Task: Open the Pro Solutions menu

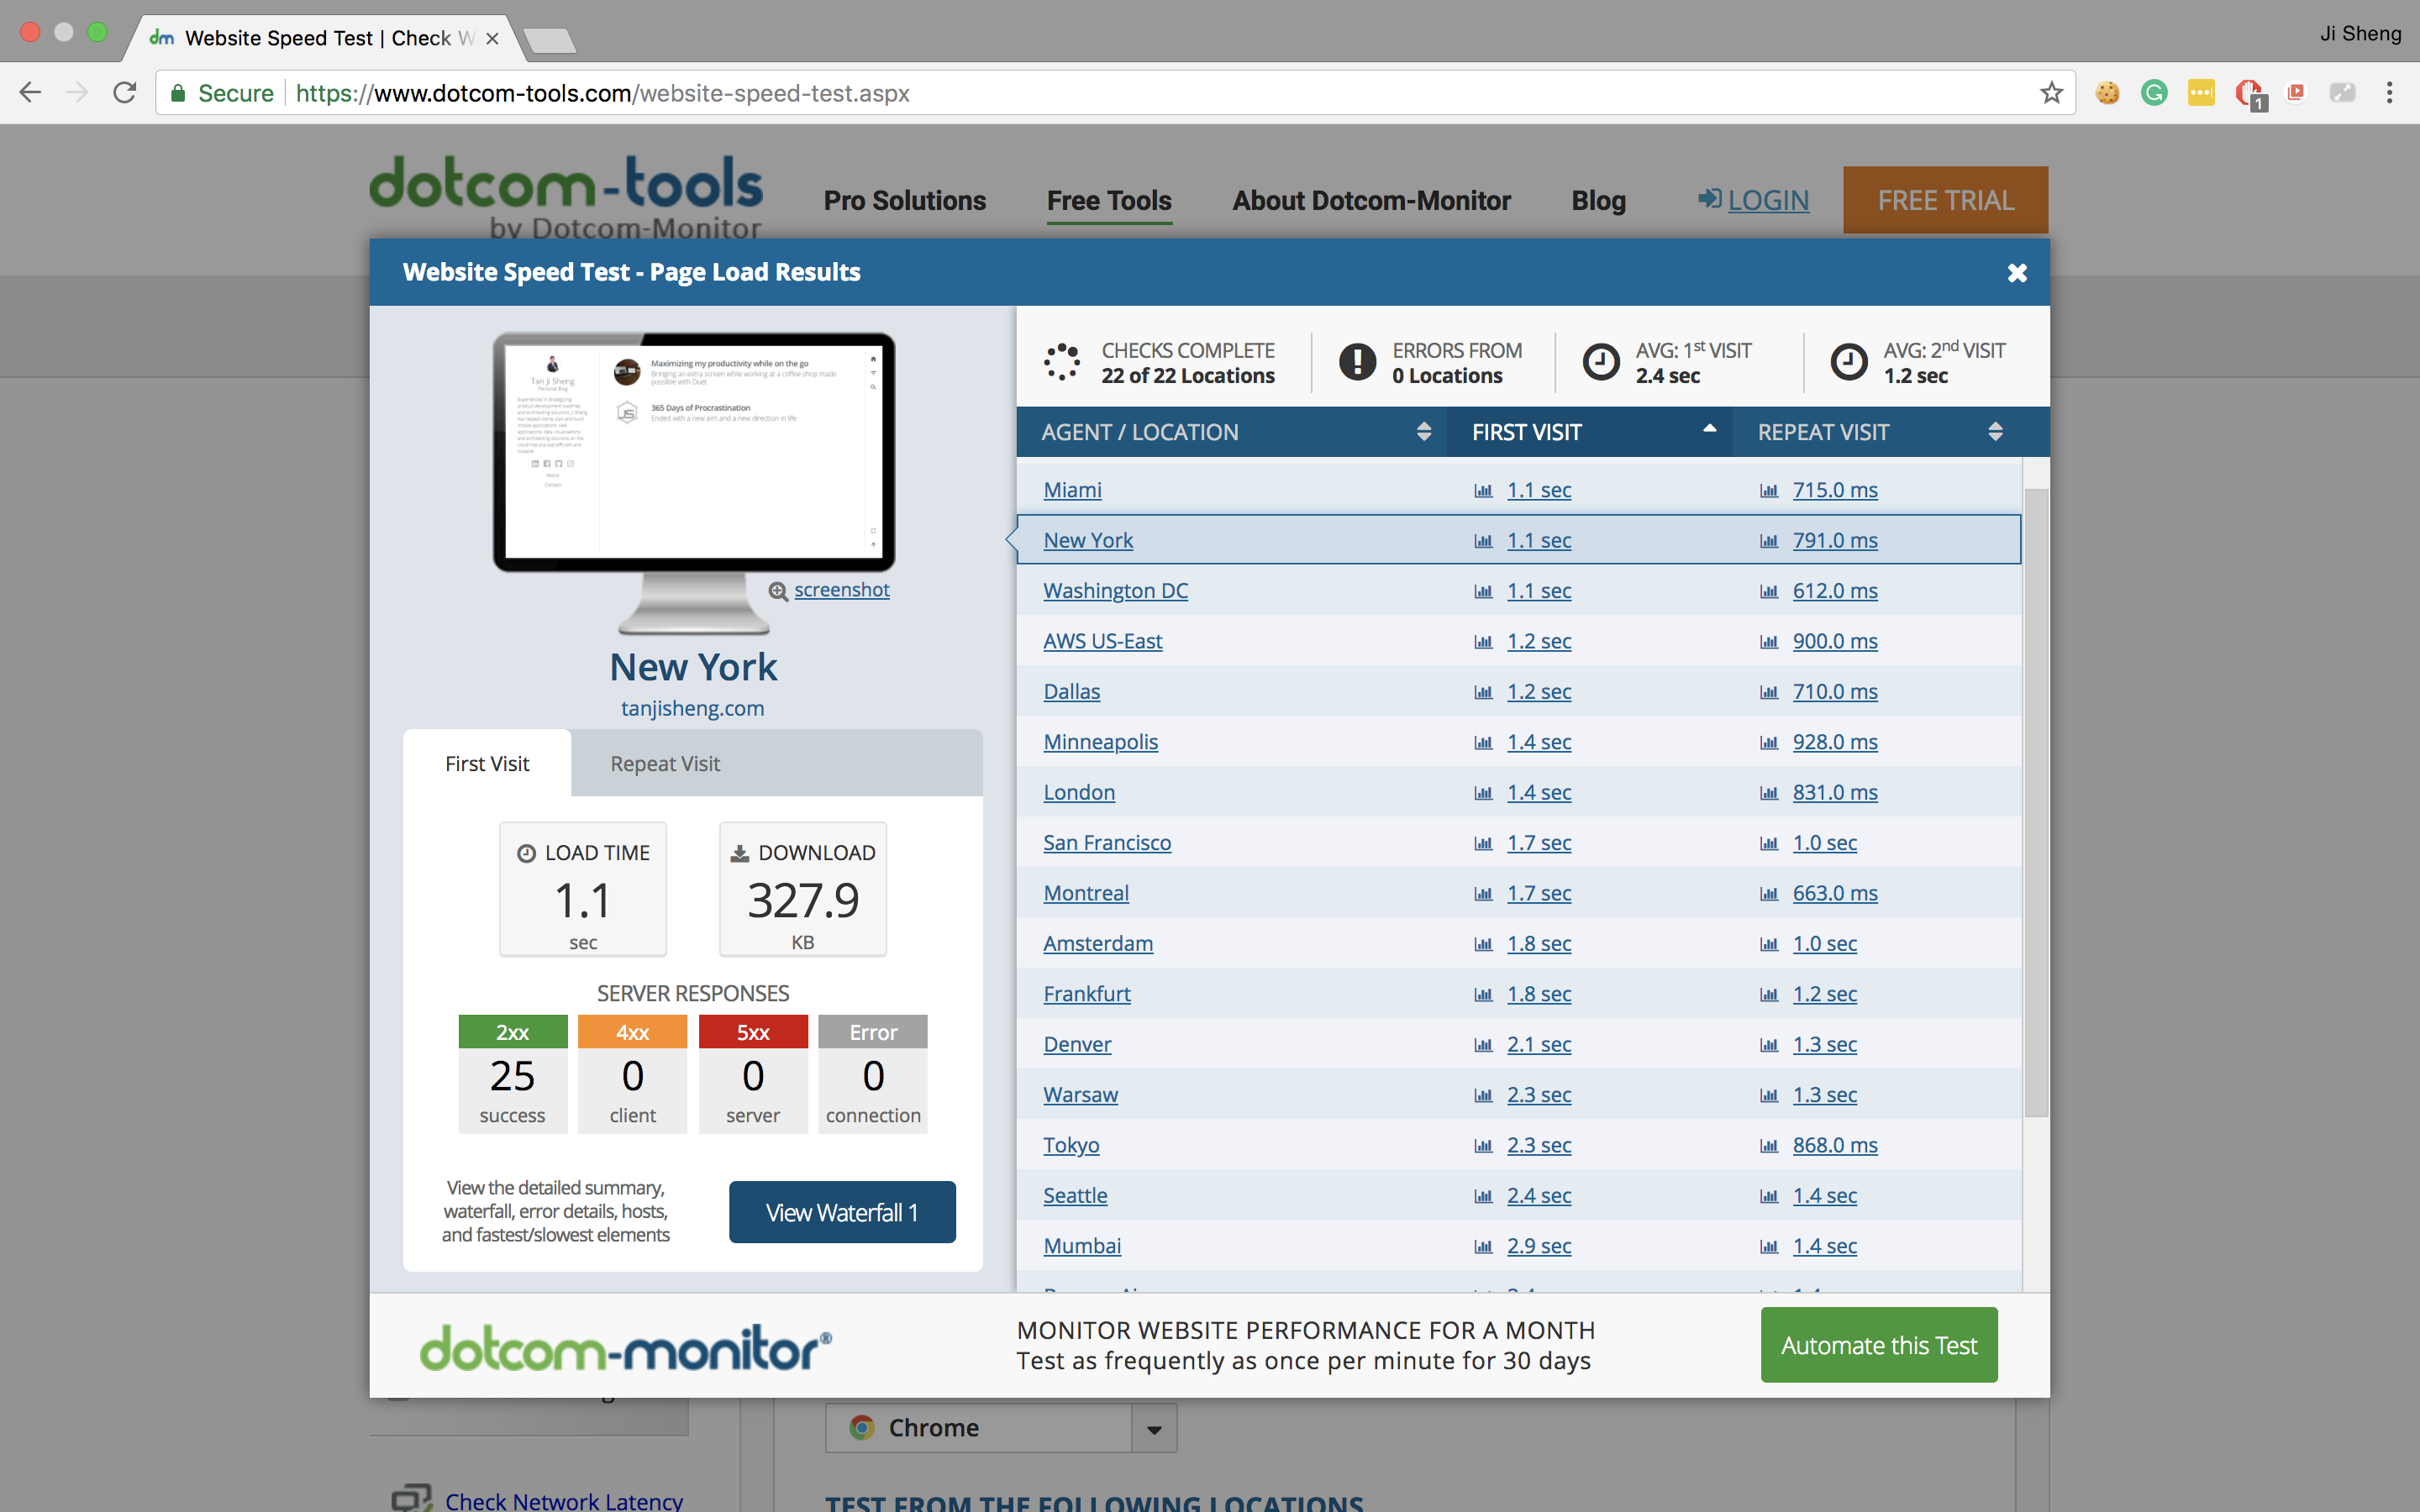Action: click(904, 201)
